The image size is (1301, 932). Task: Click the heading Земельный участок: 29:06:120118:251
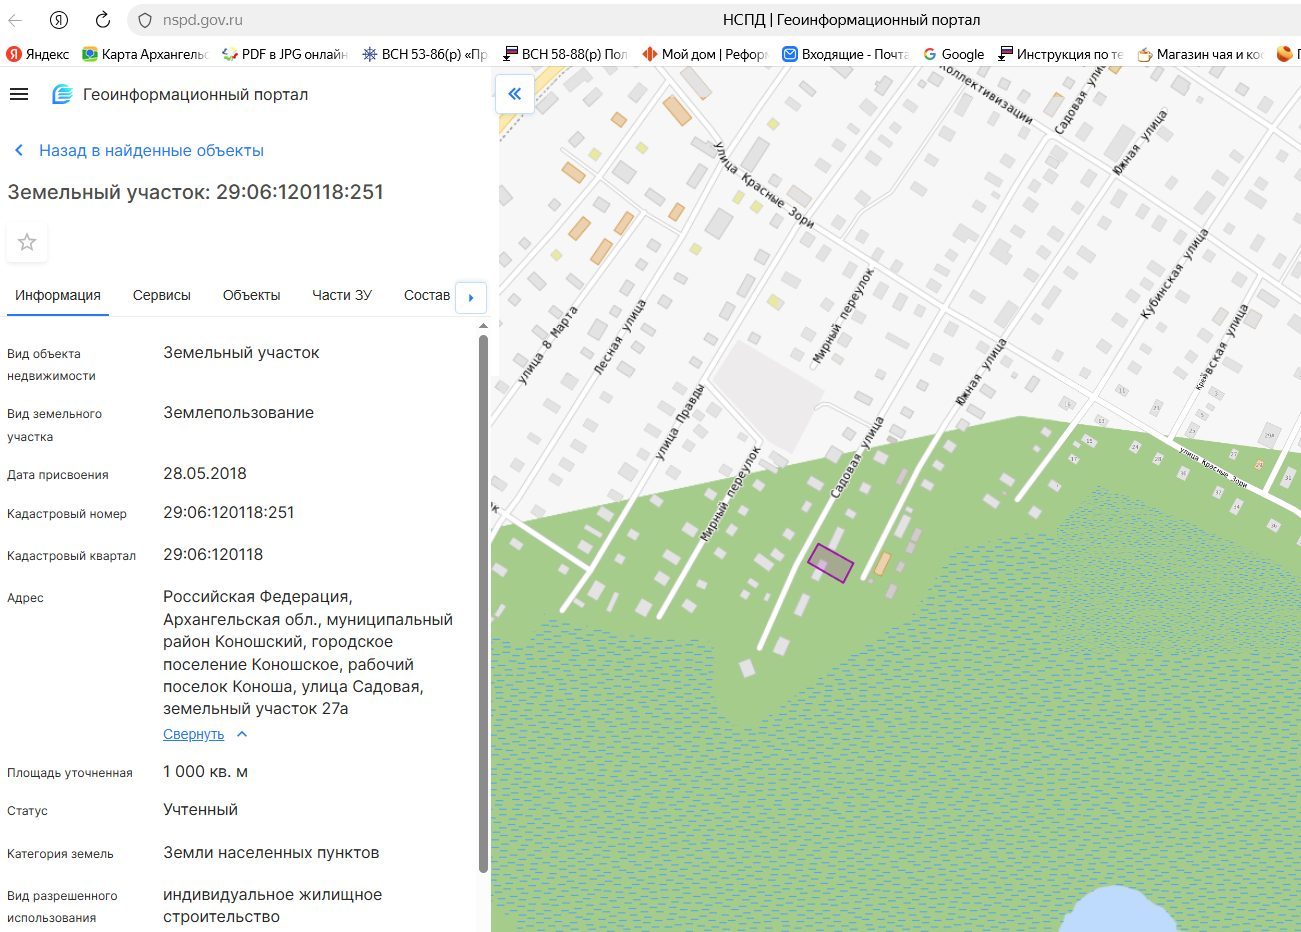(196, 192)
